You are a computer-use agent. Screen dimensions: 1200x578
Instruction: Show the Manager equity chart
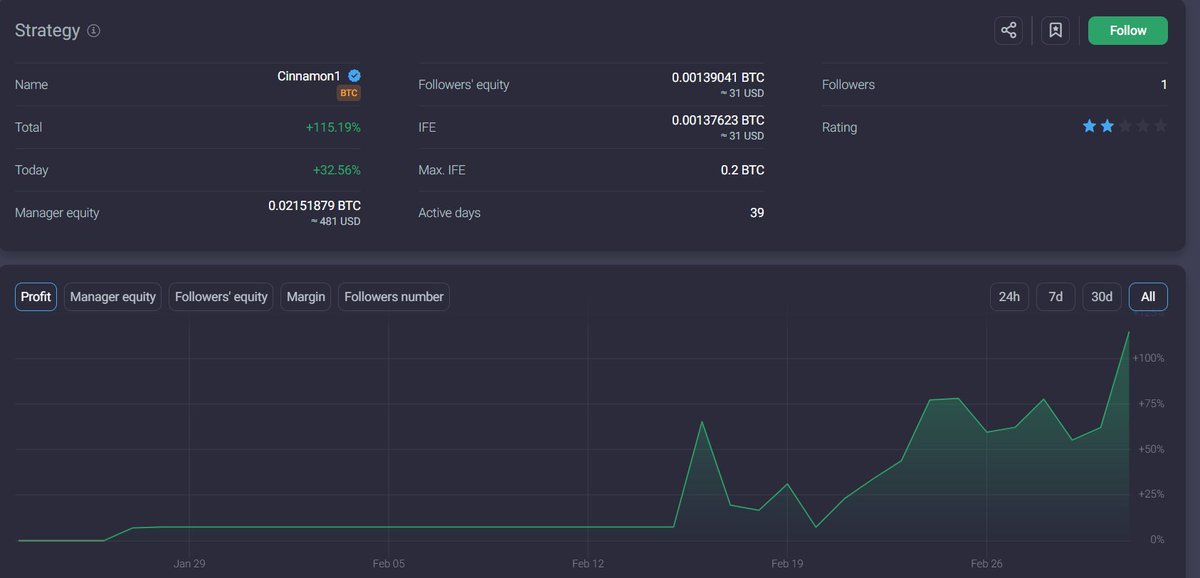pyautogui.click(x=113, y=297)
